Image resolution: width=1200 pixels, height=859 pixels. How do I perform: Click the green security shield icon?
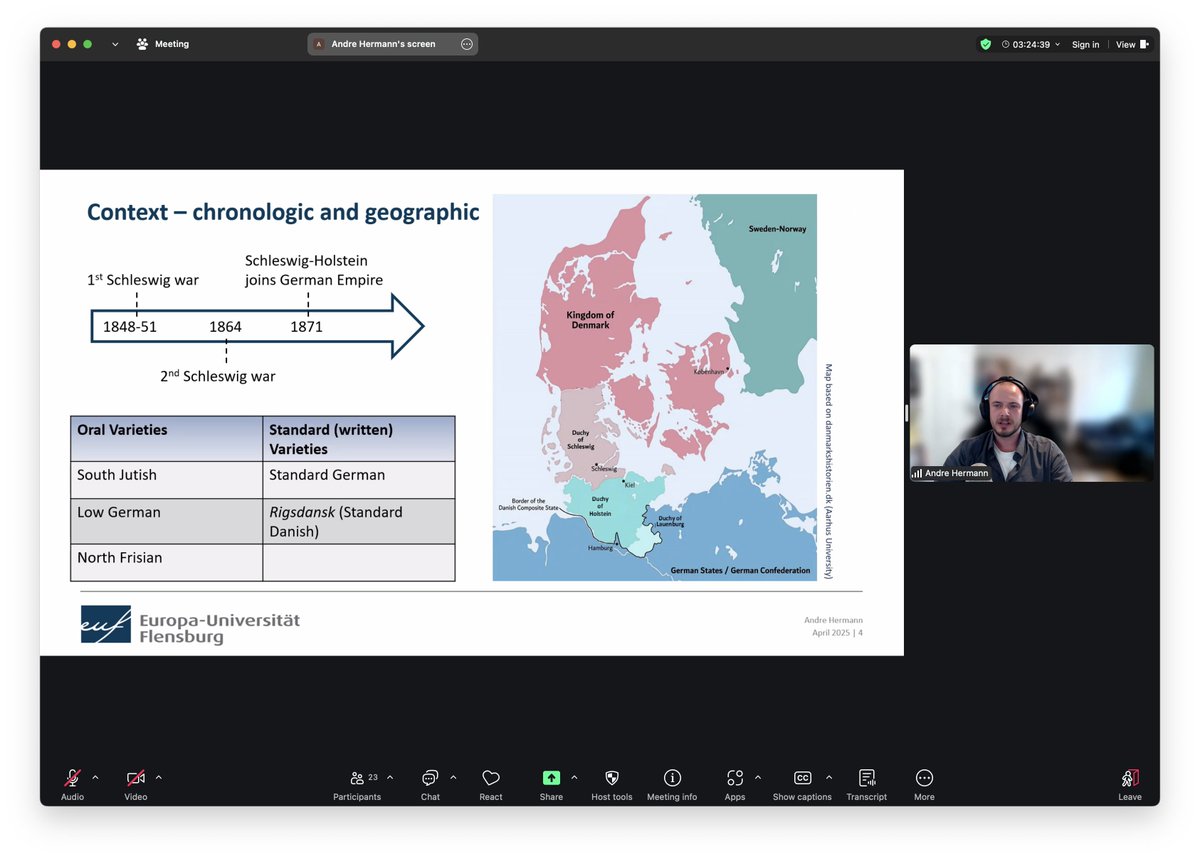[985, 44]
